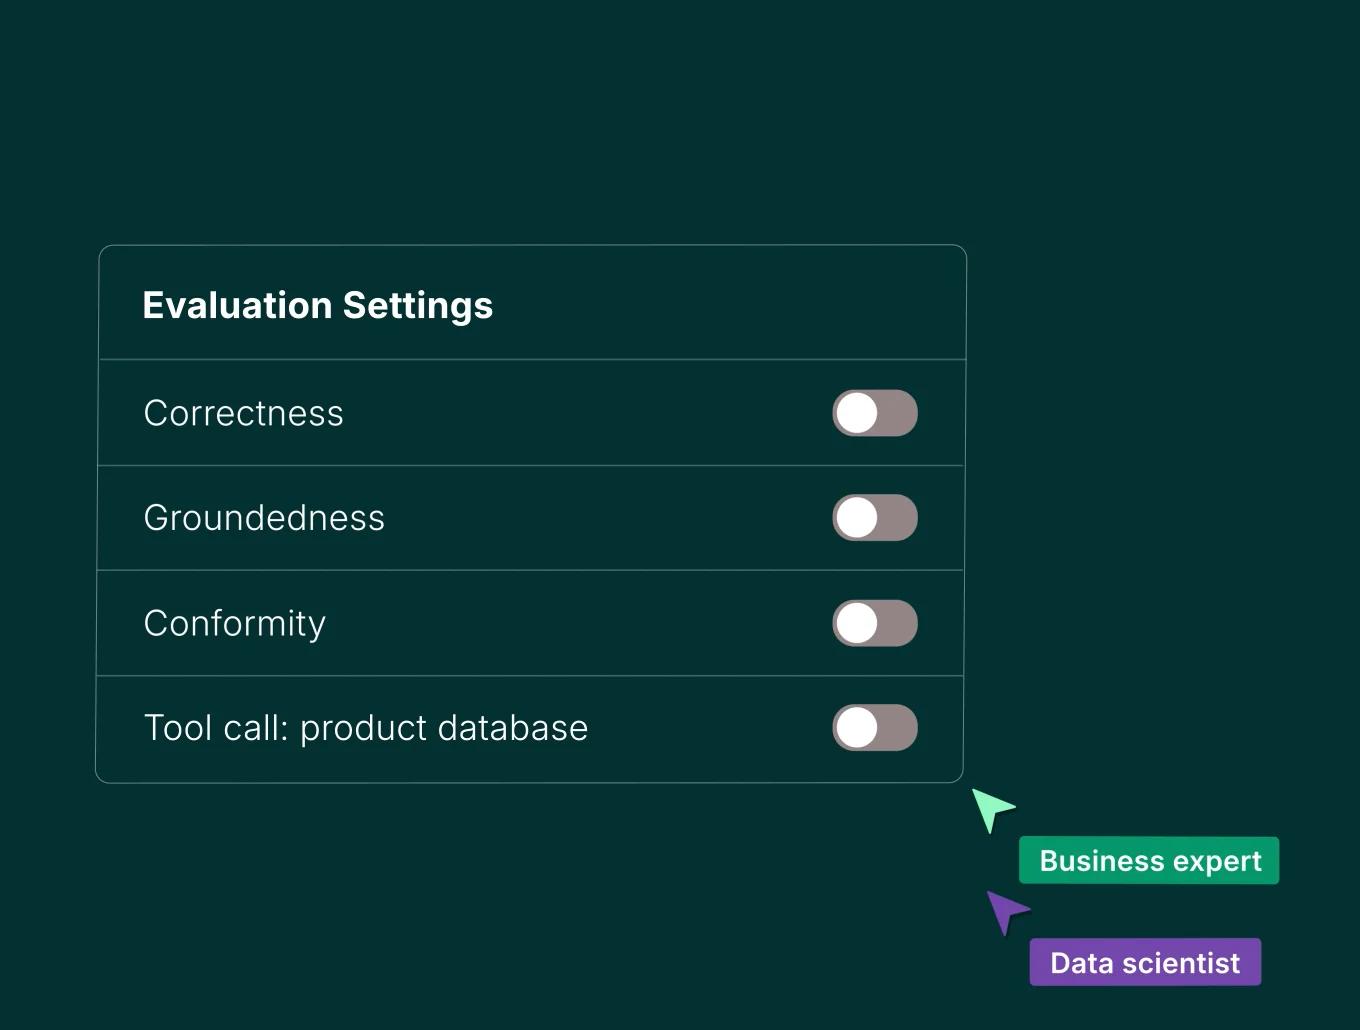Click the white knob on Groundedness switch

pyautogui.click(x=857, y=518)
